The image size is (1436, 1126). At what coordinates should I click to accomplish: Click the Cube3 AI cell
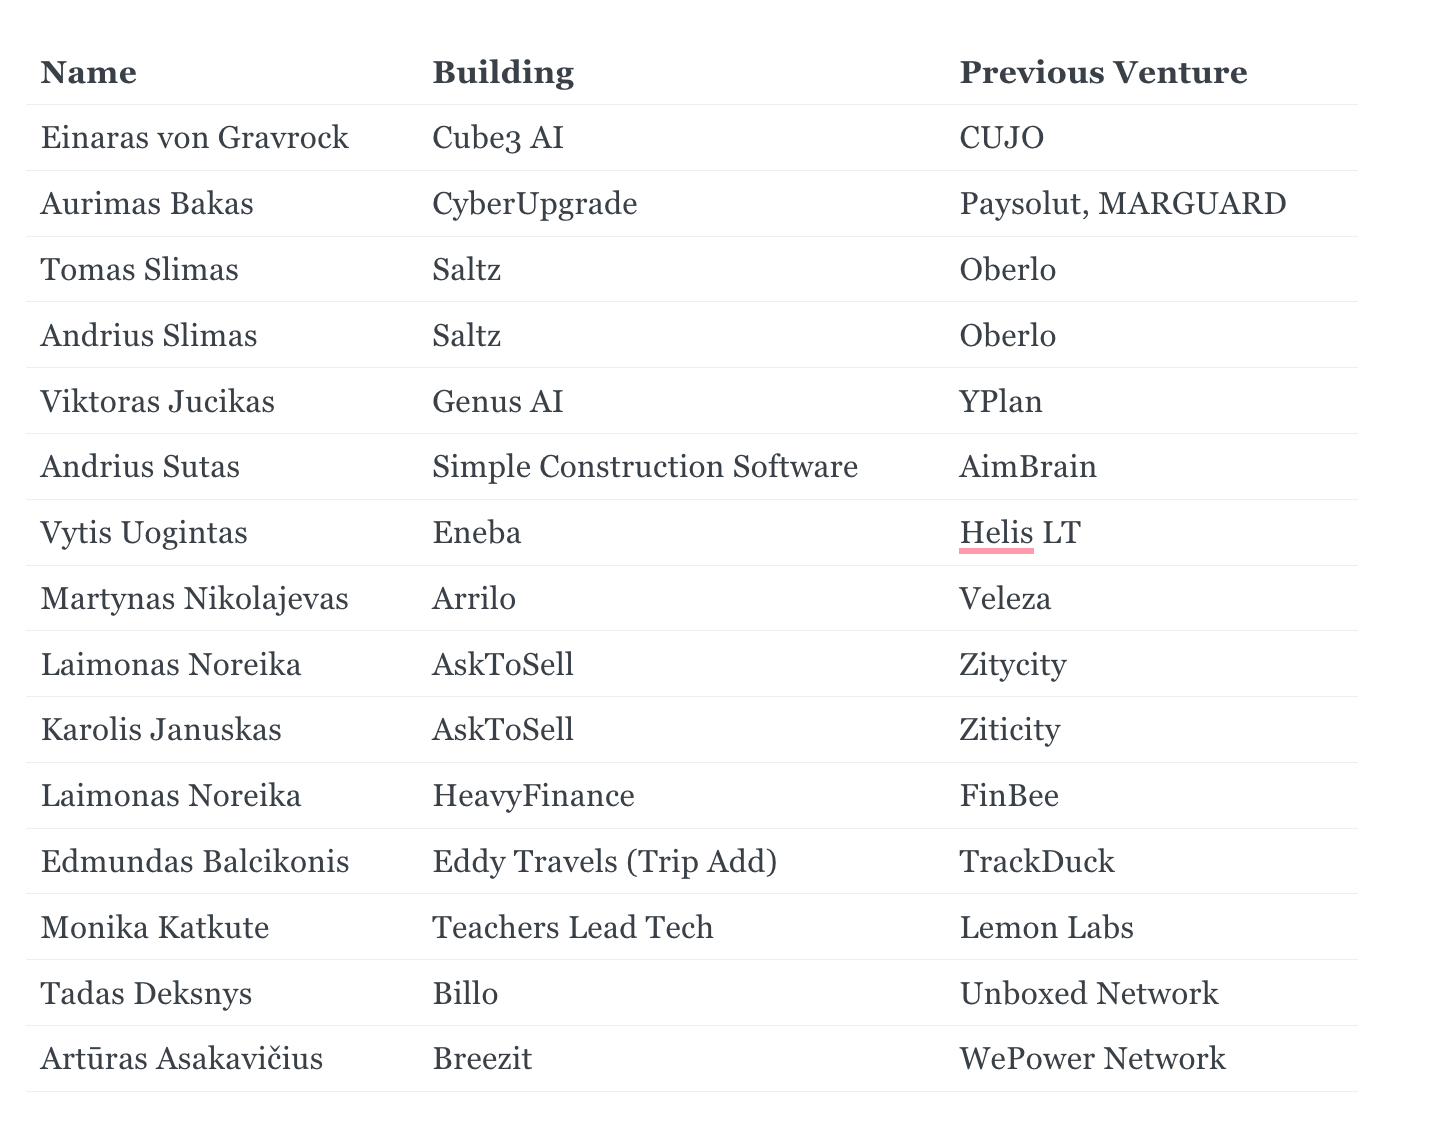(497, 138)
